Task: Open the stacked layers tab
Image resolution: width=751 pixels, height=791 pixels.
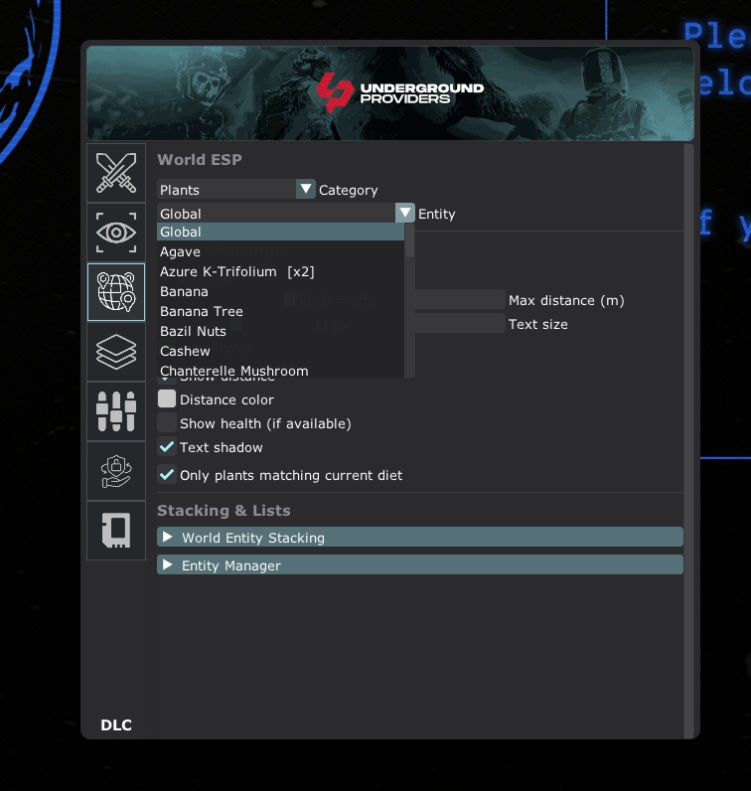Action: pyautogui.click(x=116, y=352)
